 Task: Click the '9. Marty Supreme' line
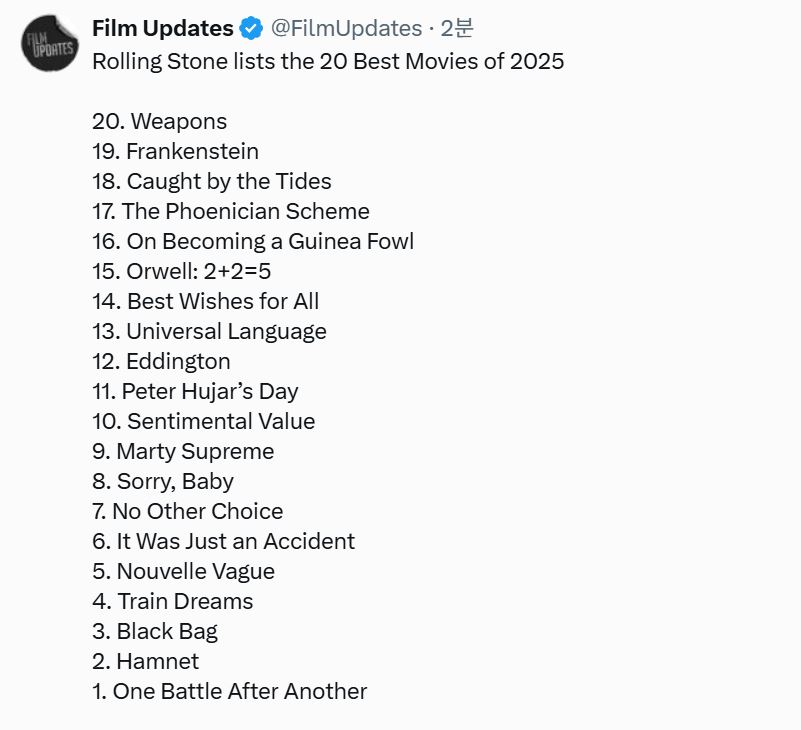(x=182, y=451)
